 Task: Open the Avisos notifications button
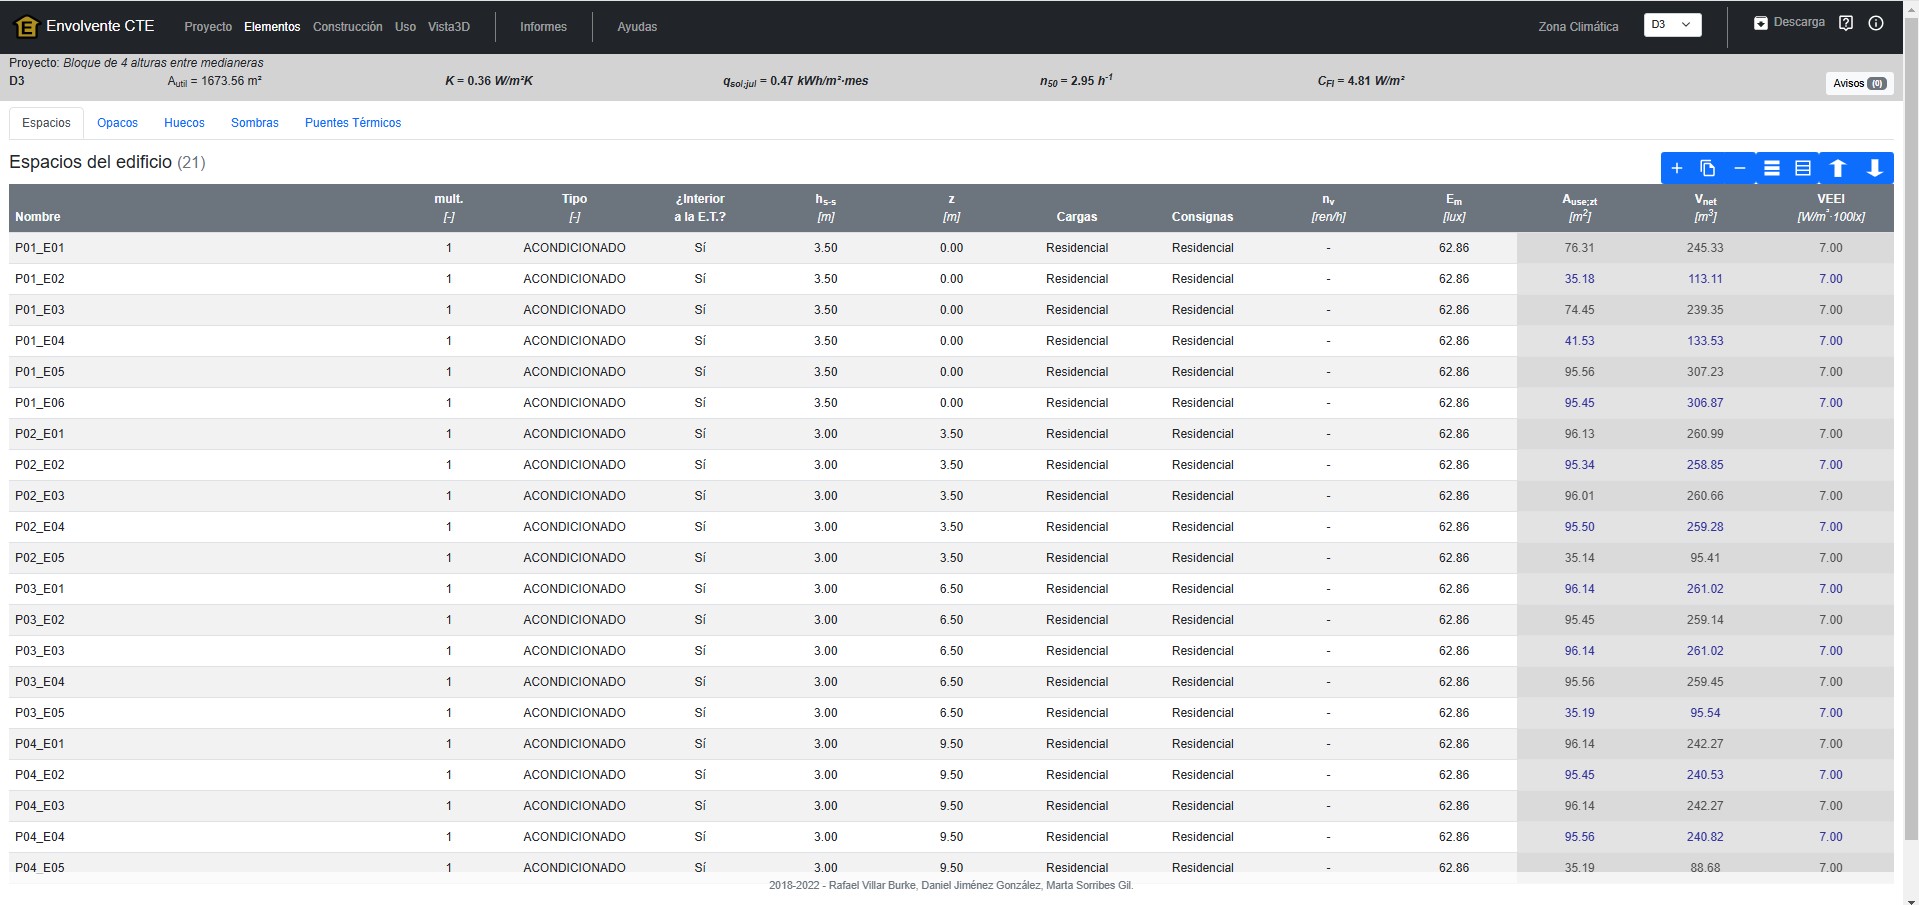(1859, 83)
